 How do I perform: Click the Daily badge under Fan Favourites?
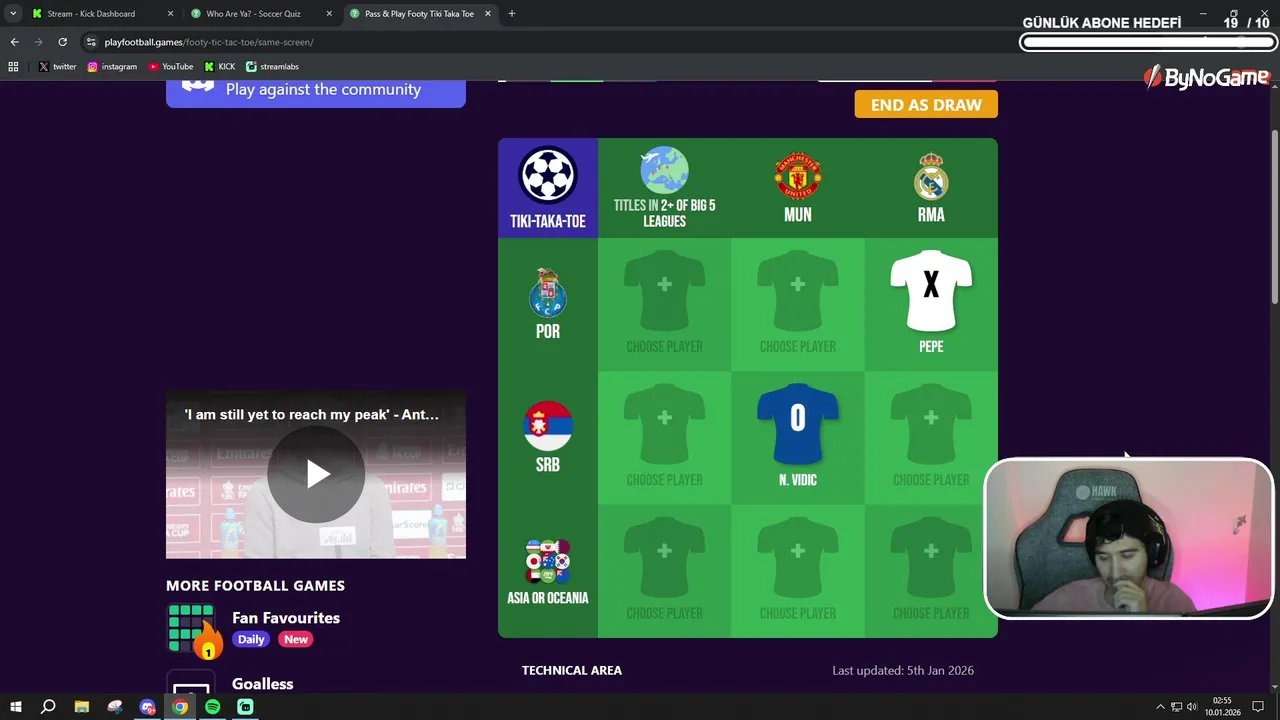[x=251, y=639]
